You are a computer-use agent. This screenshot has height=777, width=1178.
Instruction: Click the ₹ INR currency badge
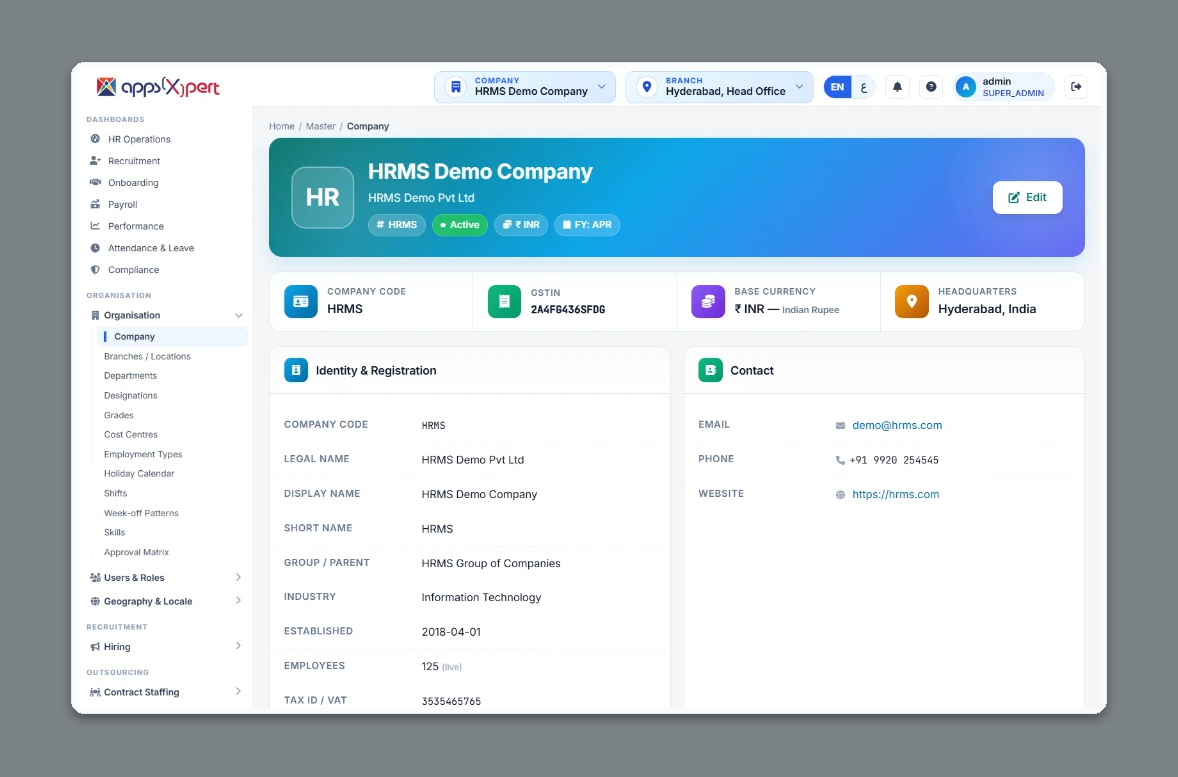pos(521,225)
